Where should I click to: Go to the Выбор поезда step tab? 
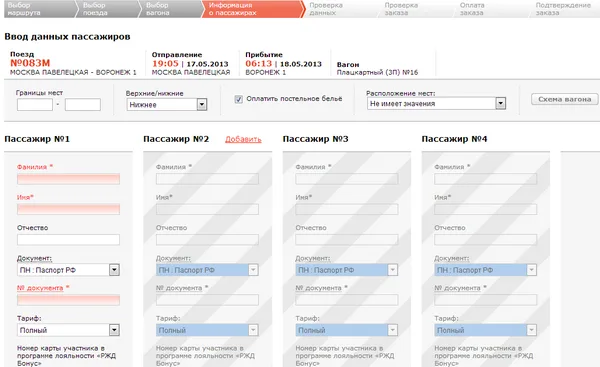(108, 9)
